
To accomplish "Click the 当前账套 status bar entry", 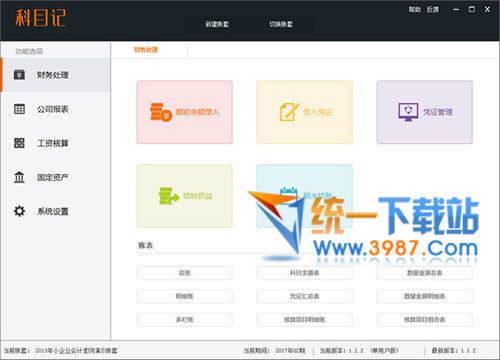I will (60, 351).
